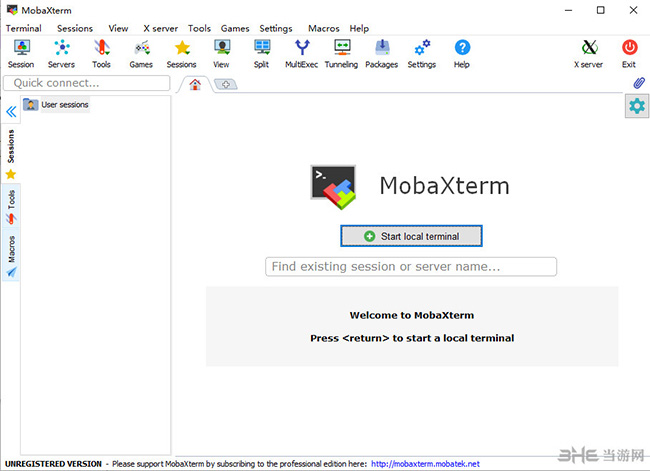This screenshot has height=471, width=650.
Task: Click the Start local terminal button
Action: click(x=411, y=236)
